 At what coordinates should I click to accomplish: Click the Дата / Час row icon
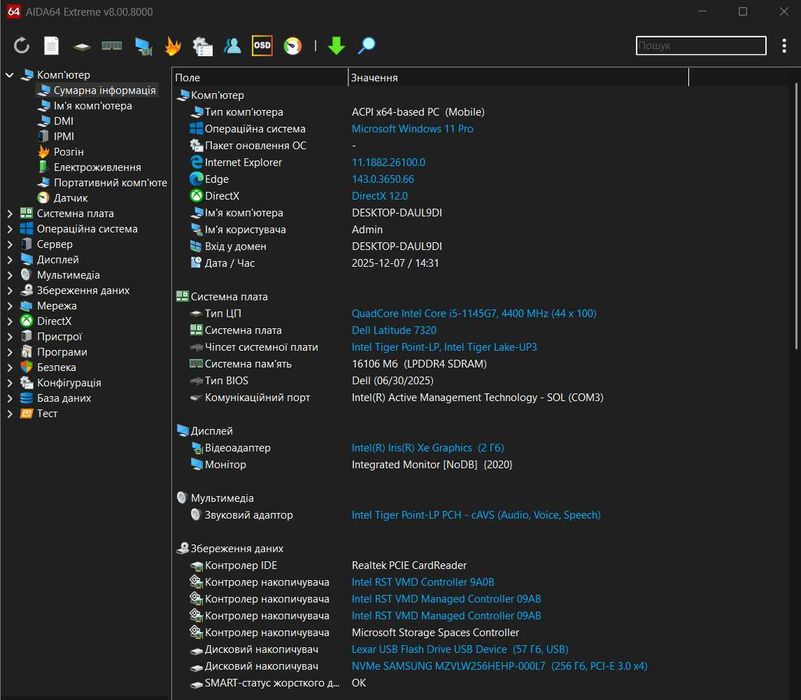coord(196,263)
